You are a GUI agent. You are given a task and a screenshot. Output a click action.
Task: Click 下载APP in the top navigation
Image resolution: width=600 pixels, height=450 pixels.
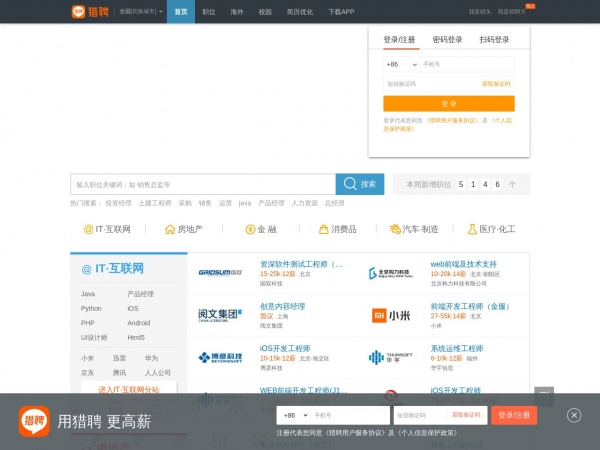pos(341,12)
